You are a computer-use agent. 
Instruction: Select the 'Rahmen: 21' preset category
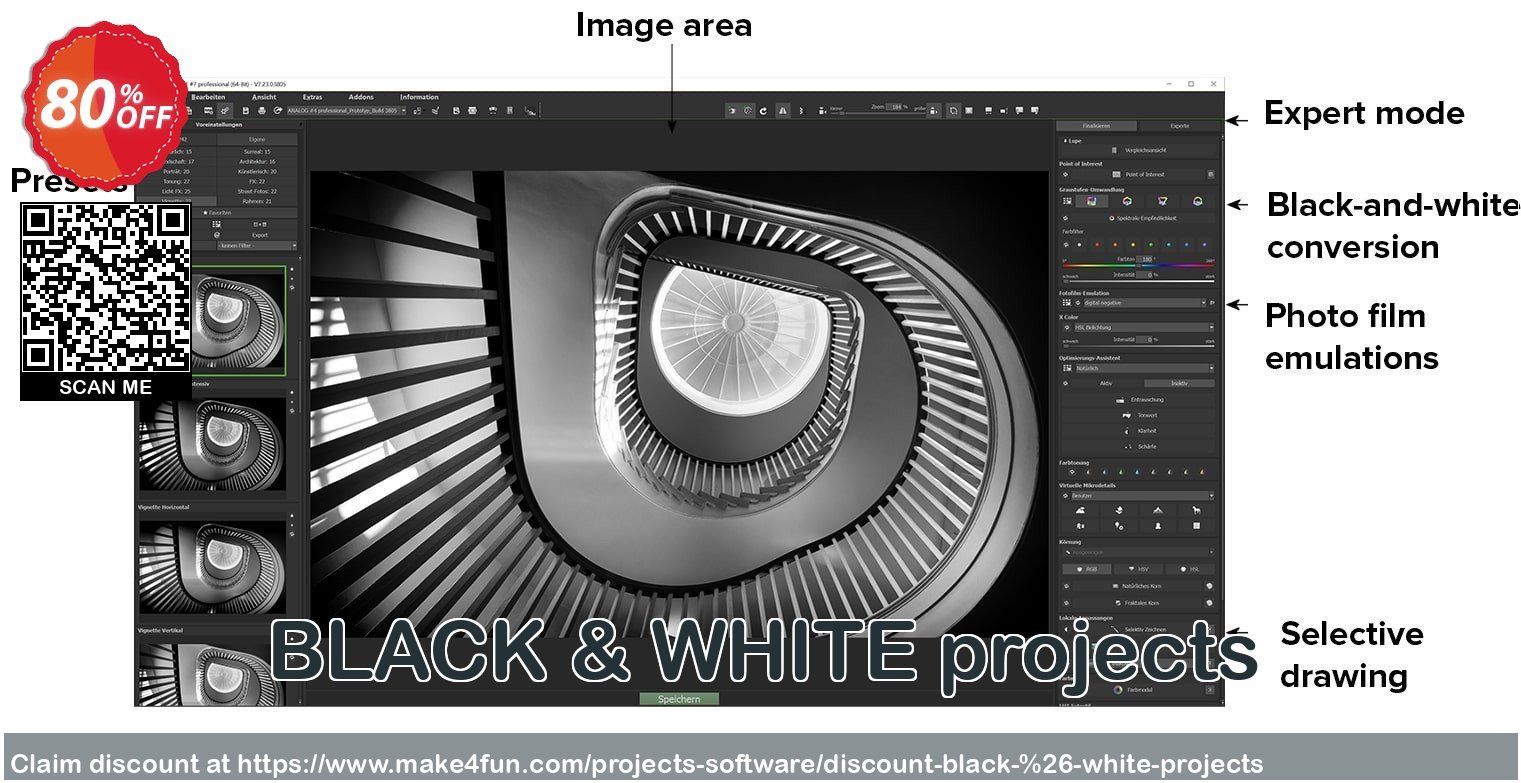(257, 201)
